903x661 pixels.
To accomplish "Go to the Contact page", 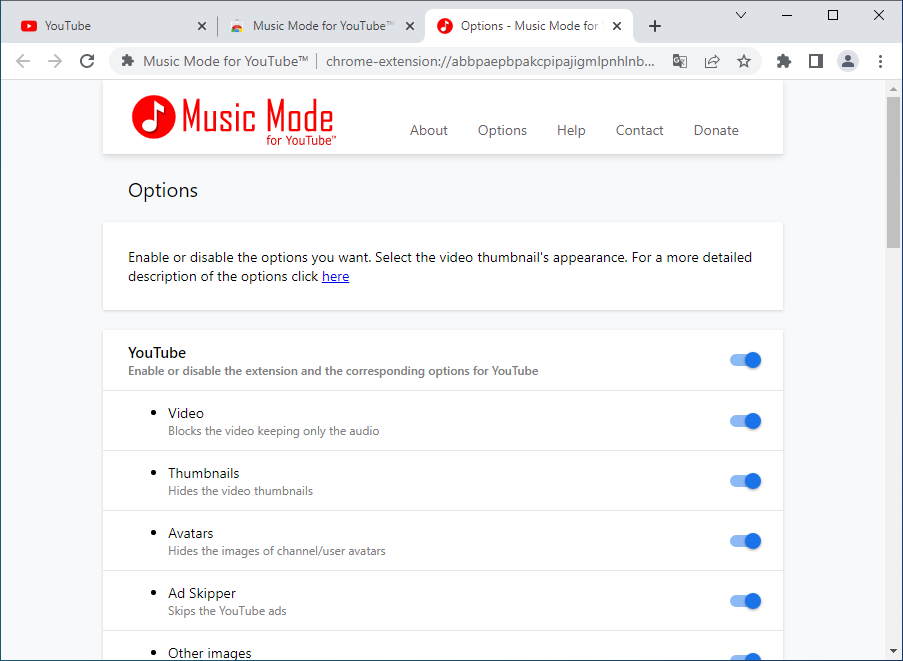I will 639,130.
